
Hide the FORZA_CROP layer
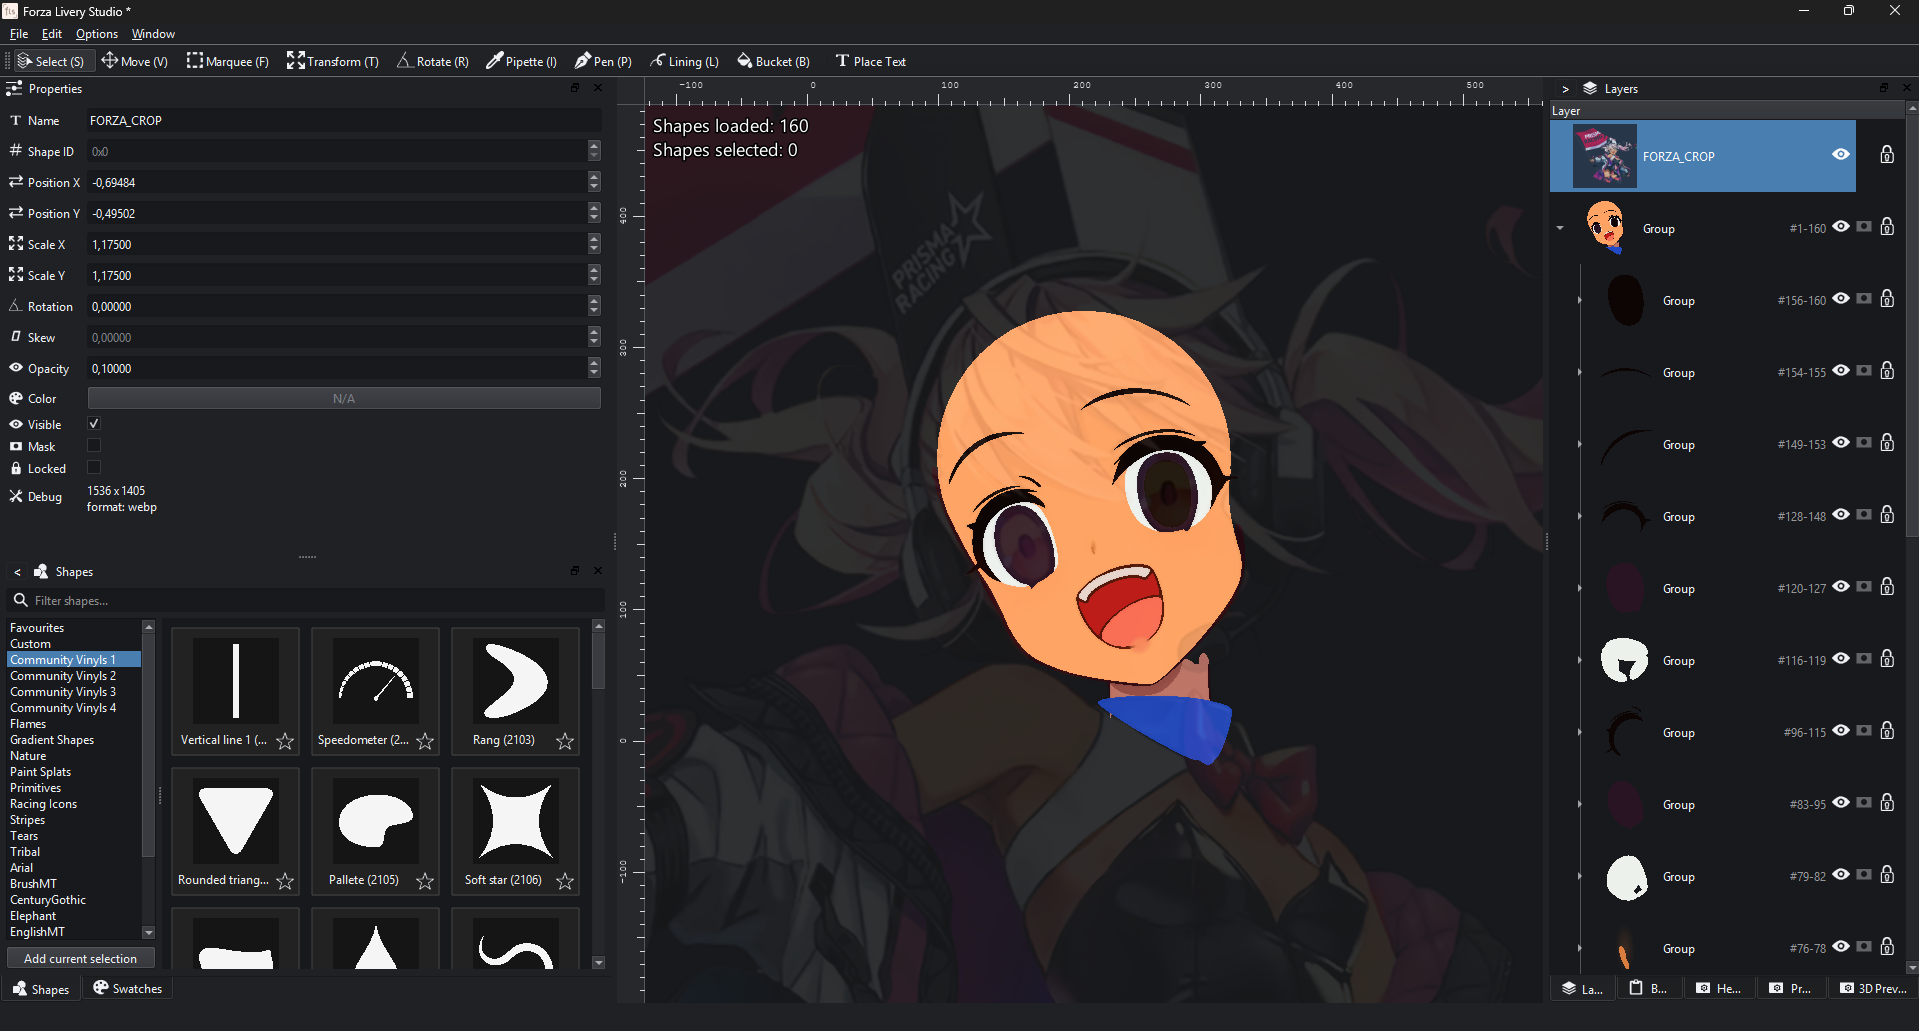[1841, 154]
